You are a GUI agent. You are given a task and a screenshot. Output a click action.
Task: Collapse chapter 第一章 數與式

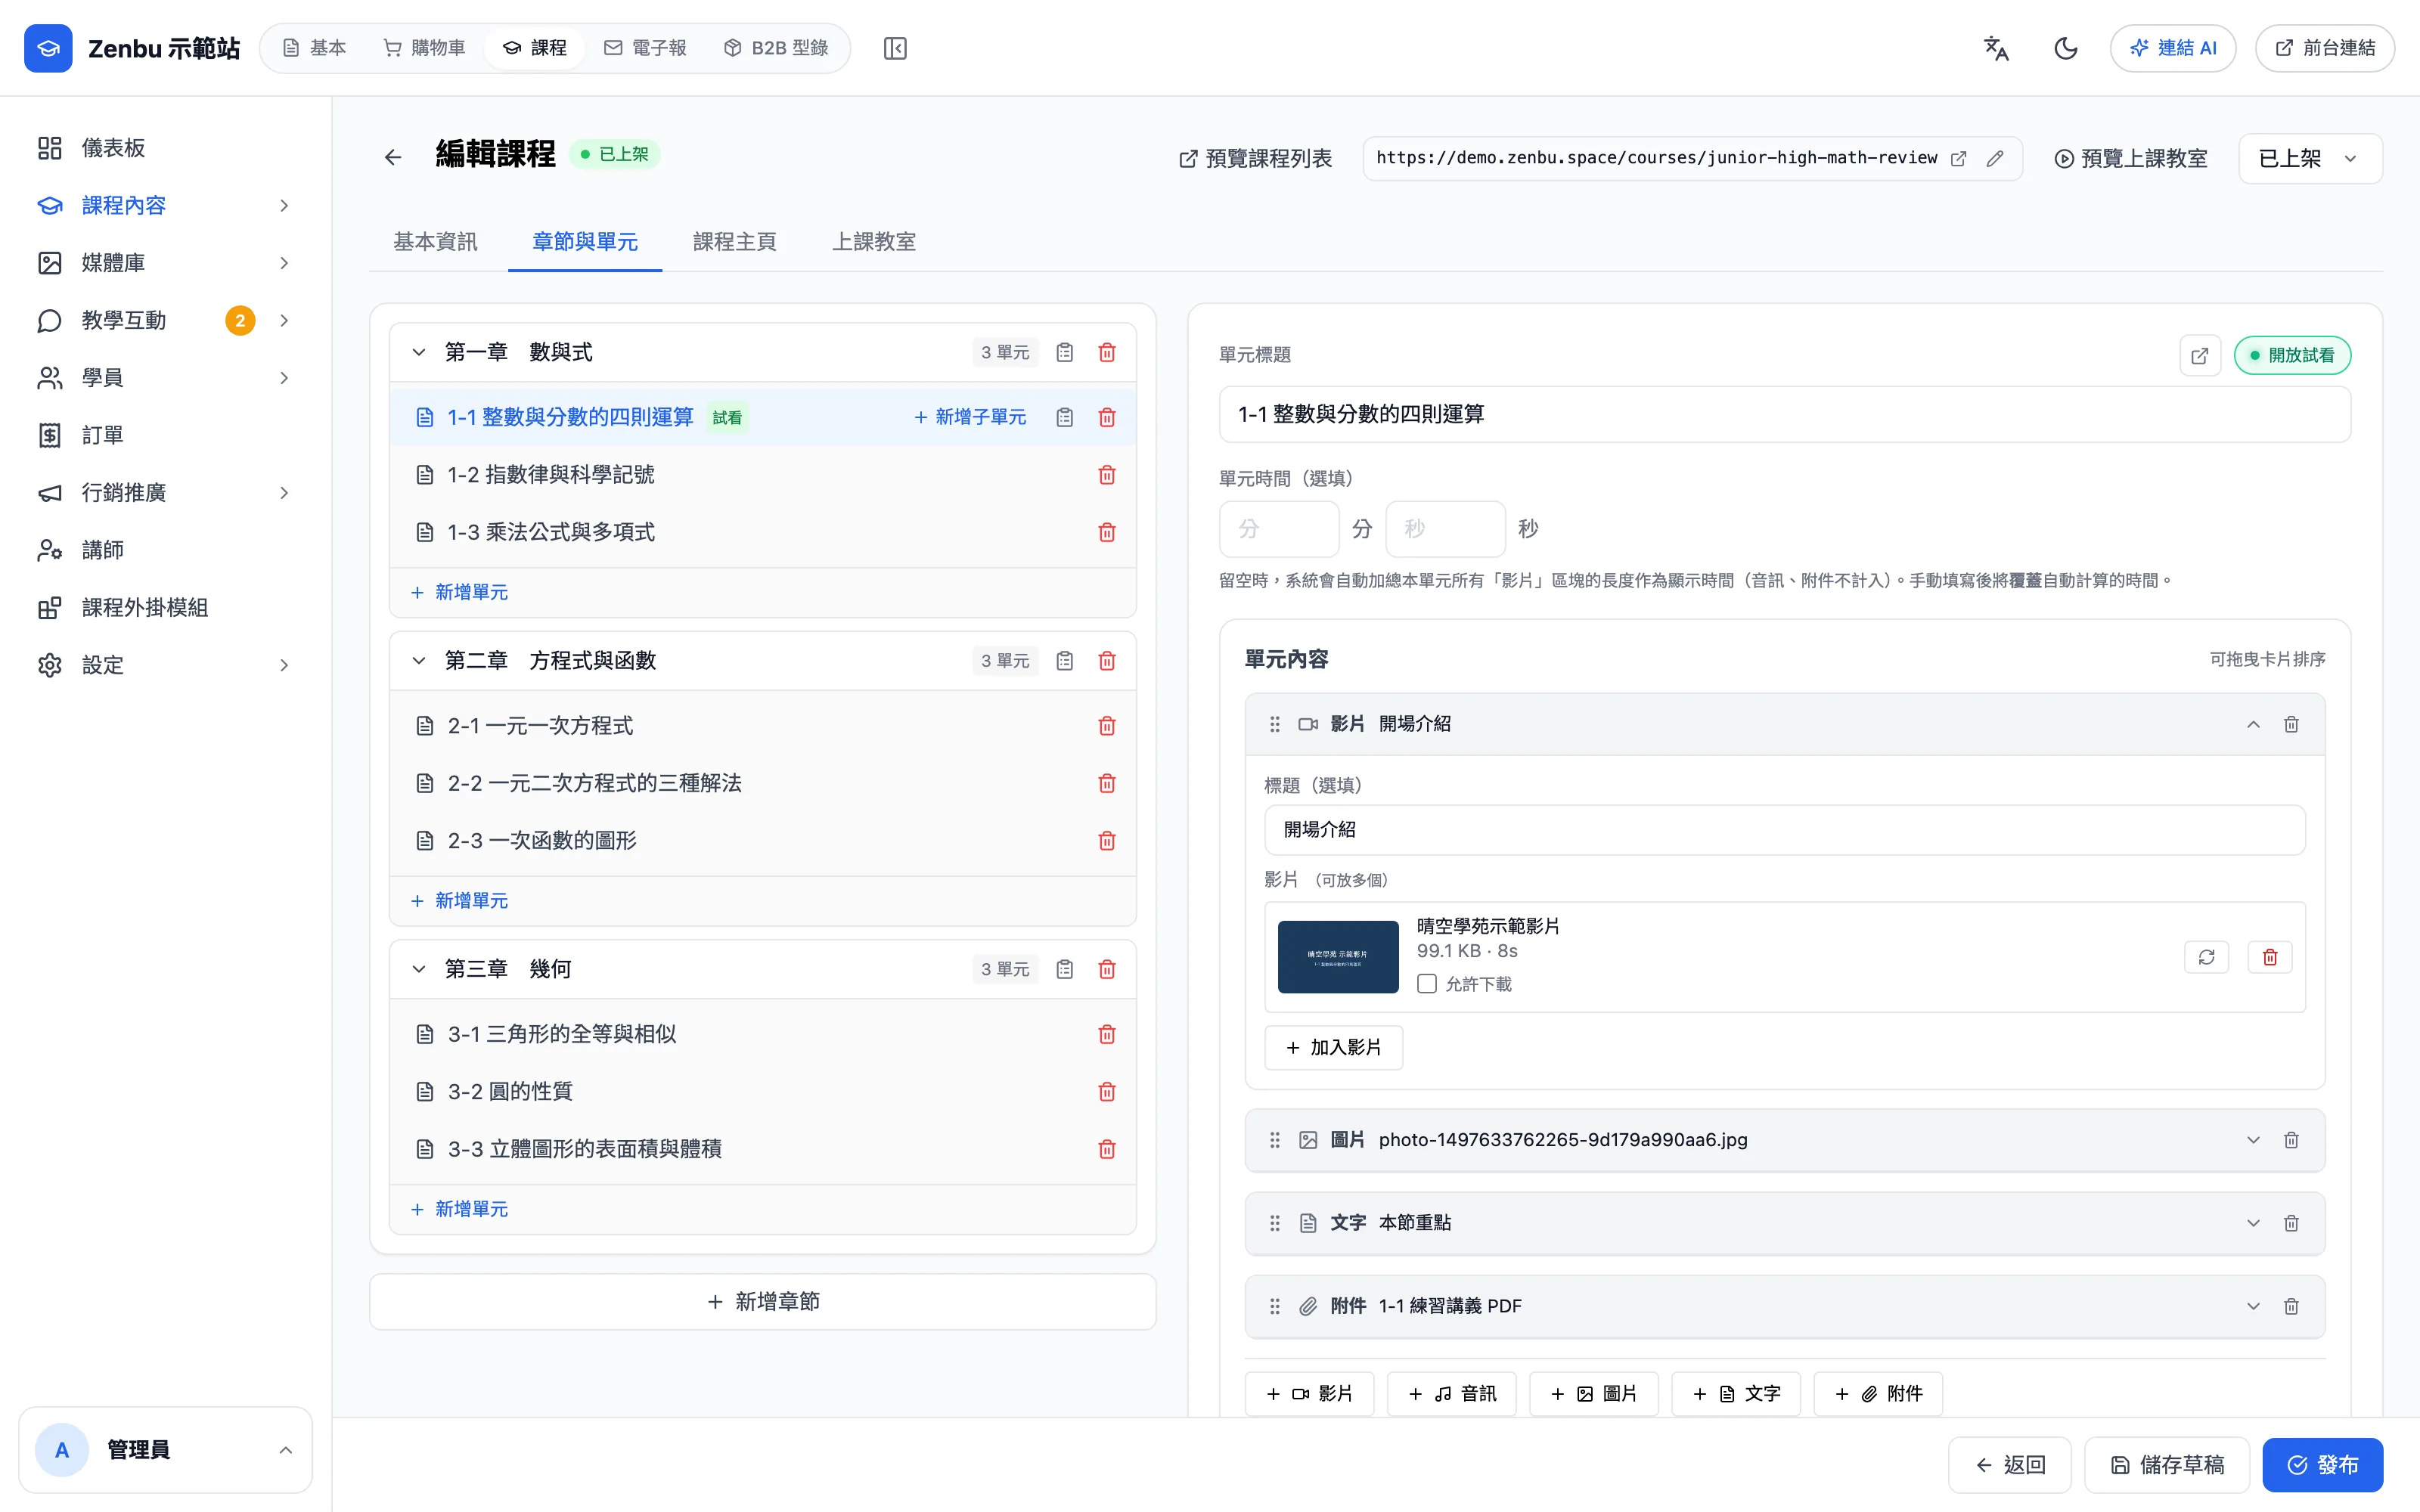(419, 352)
